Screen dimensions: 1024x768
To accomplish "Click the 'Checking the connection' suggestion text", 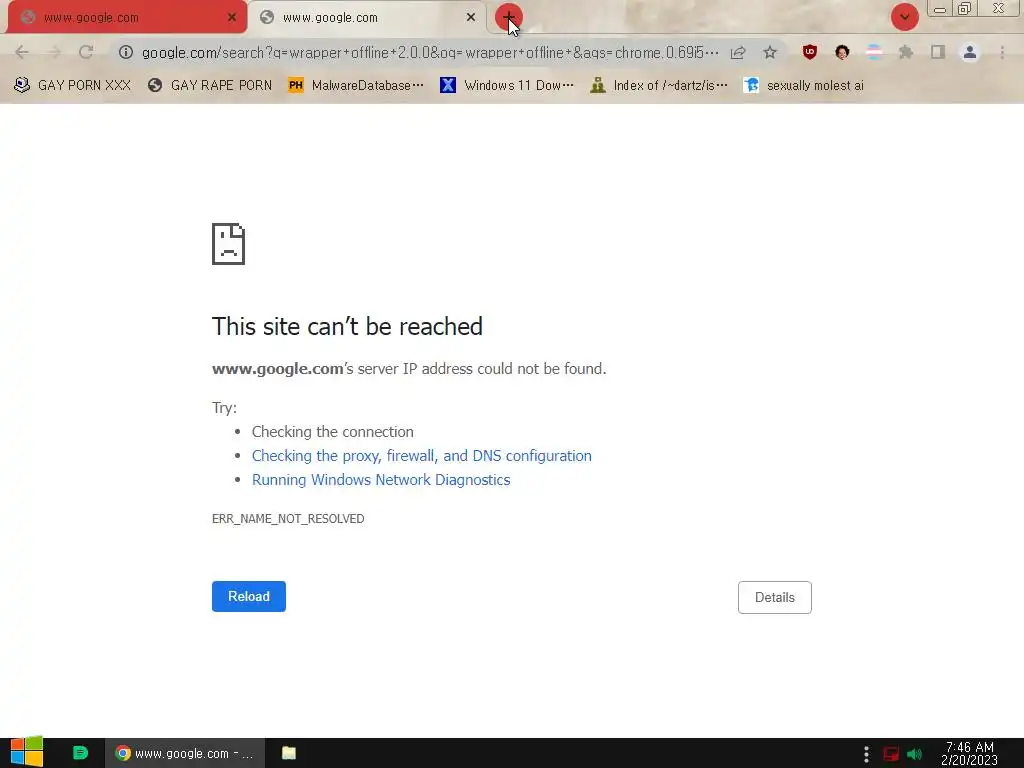I will tap(332, 432).
